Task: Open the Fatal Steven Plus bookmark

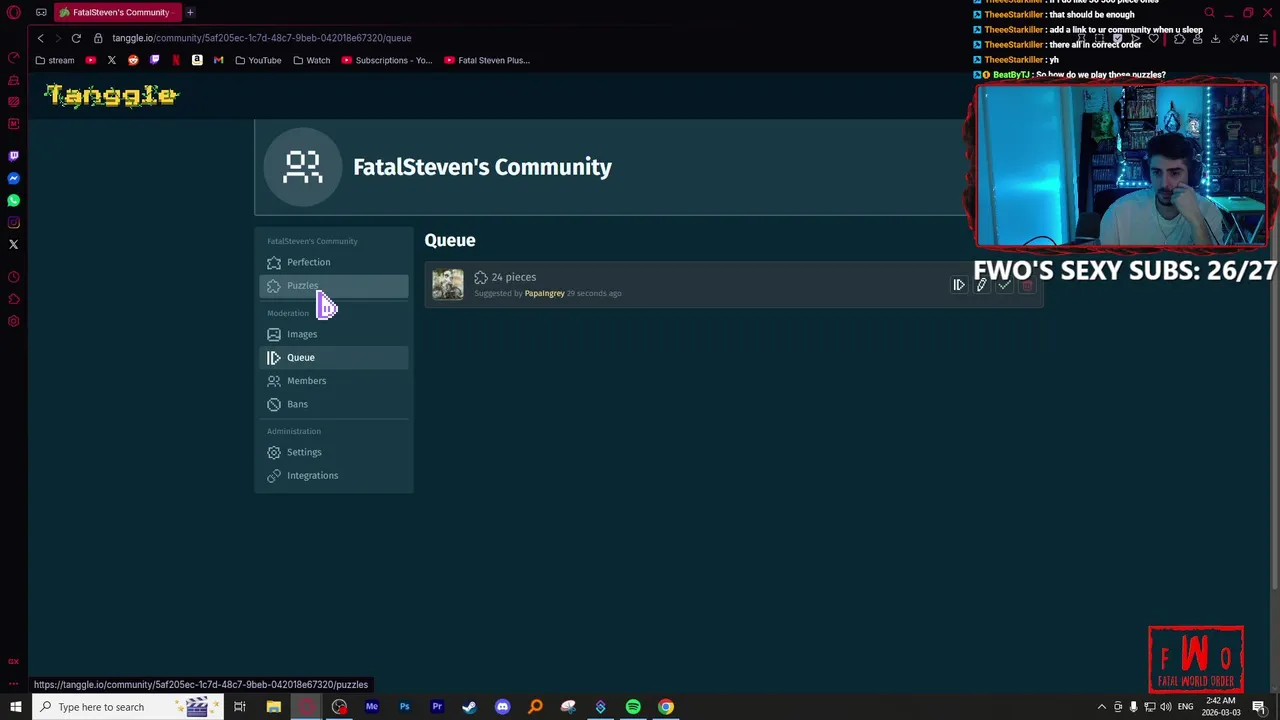Action: point(487,60)
